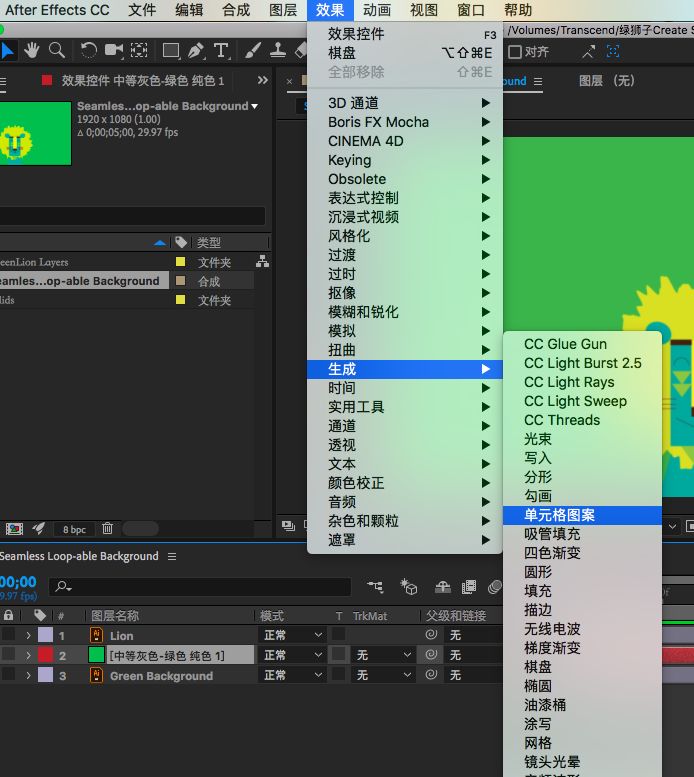Click the 8 bpc color depth button
Image resolution: width=694 pixels, height=777 pixels.
[74, 529]
